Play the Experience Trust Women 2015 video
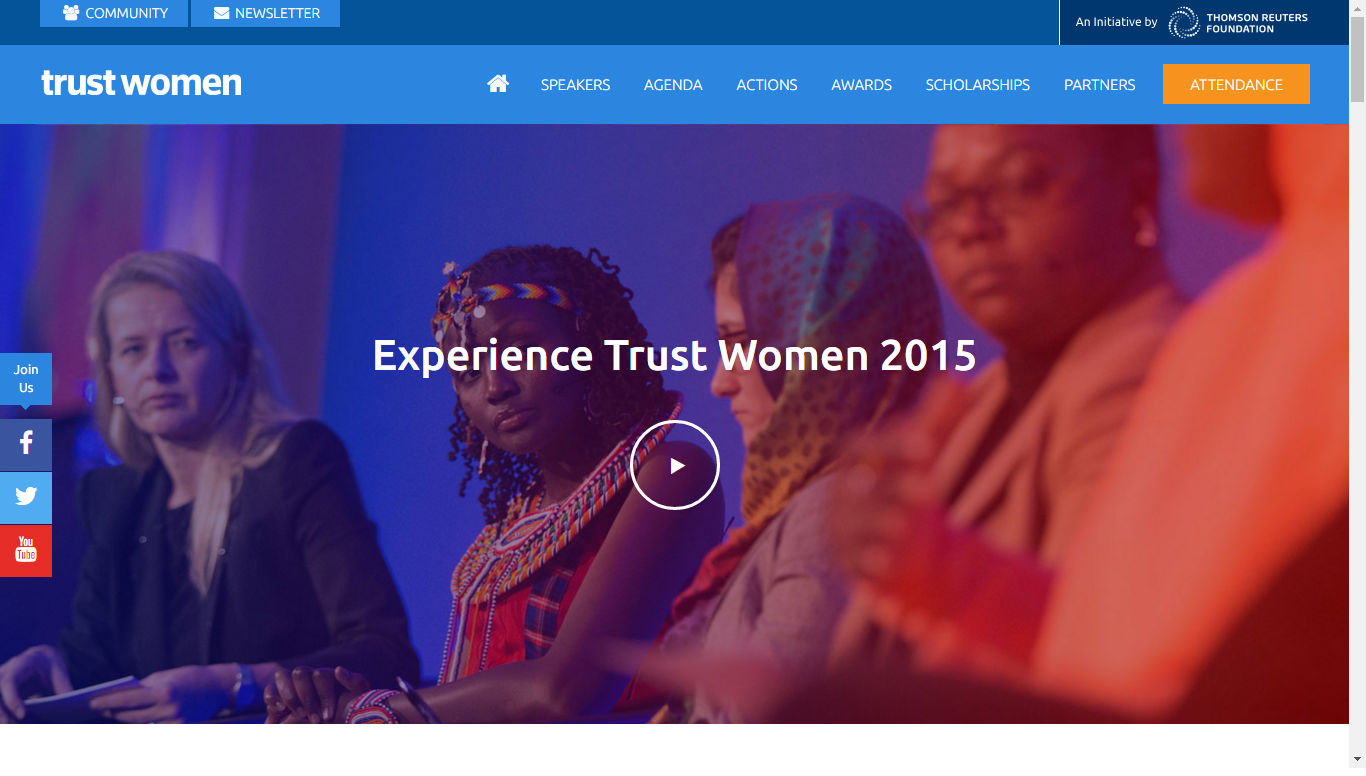This screenshot has width=1366, height=776. [x=675, y=465]
